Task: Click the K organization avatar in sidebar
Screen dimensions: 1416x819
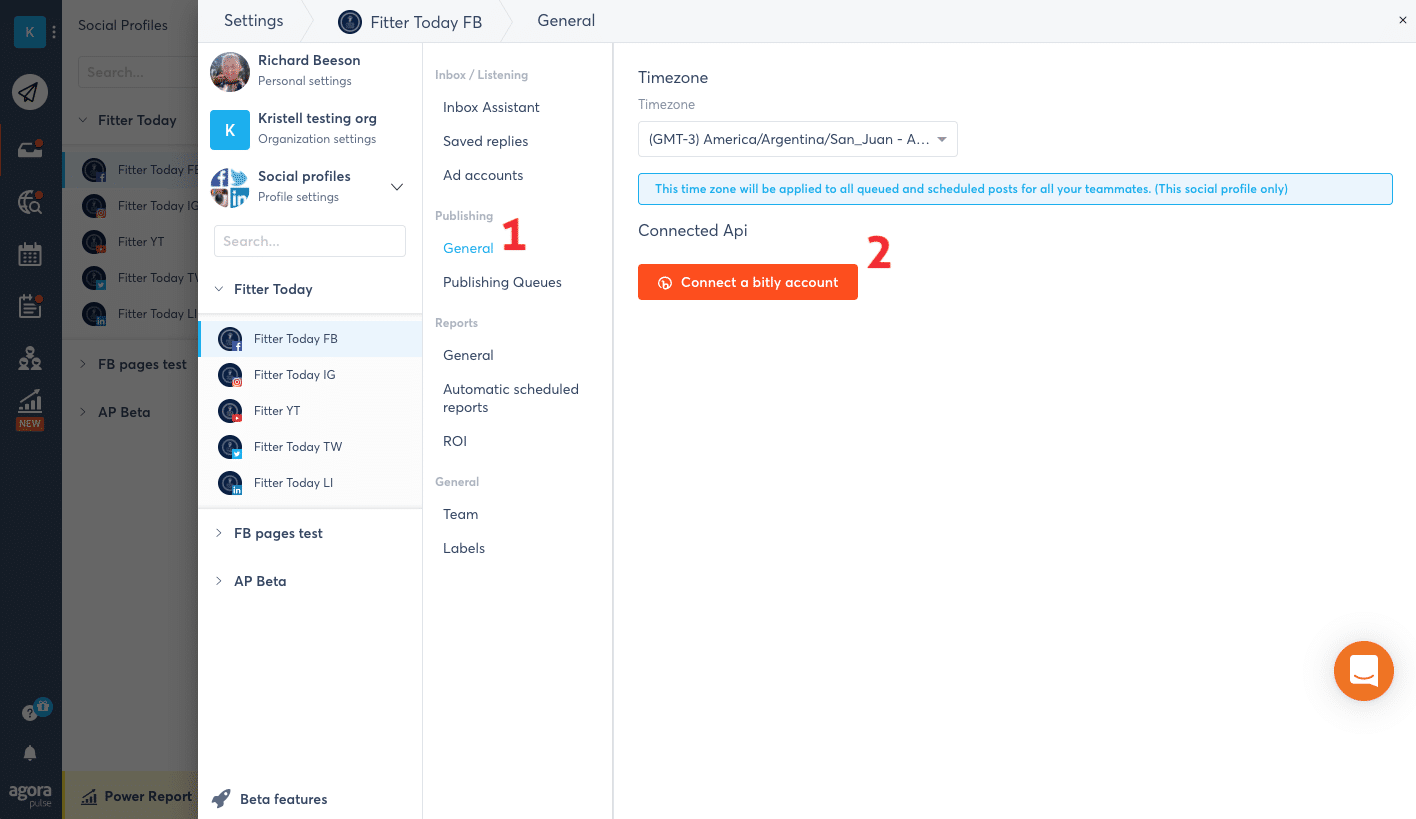Action: coord(30,31)
